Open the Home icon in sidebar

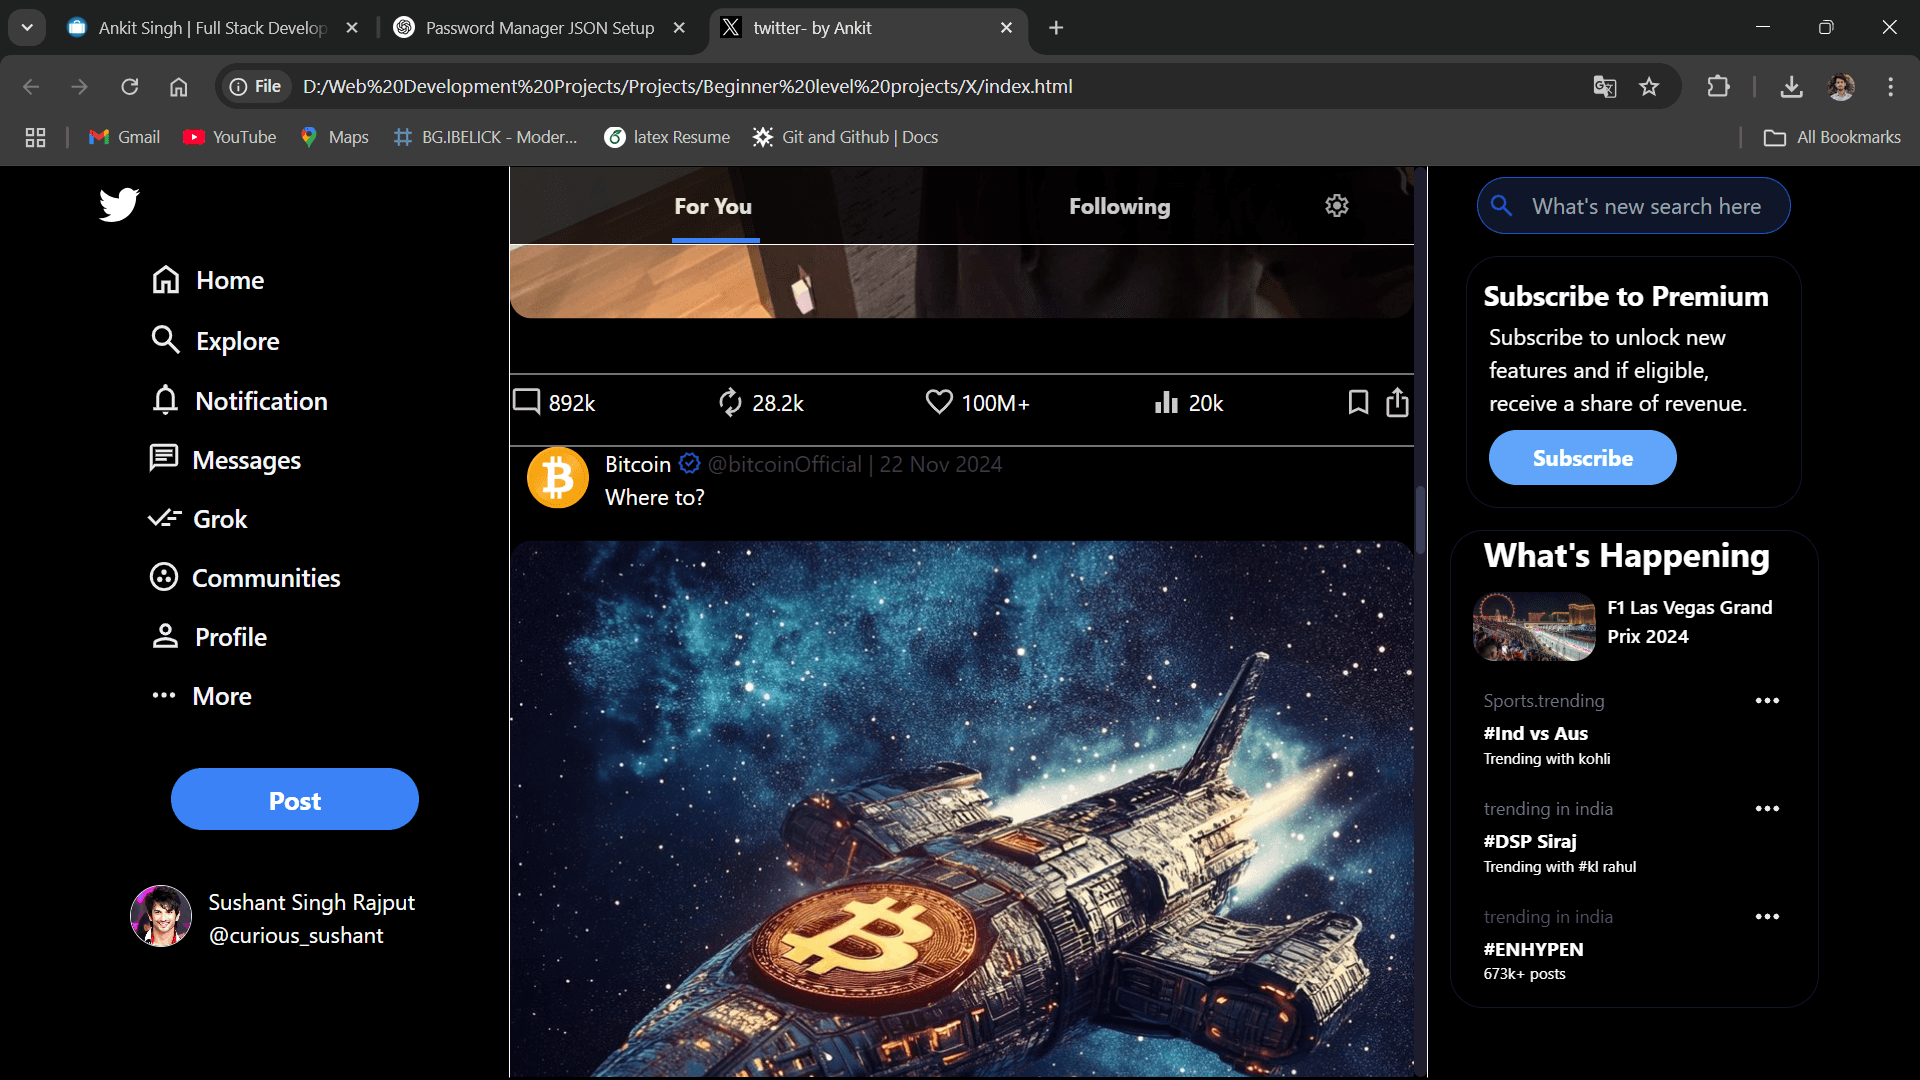point(166,280)
